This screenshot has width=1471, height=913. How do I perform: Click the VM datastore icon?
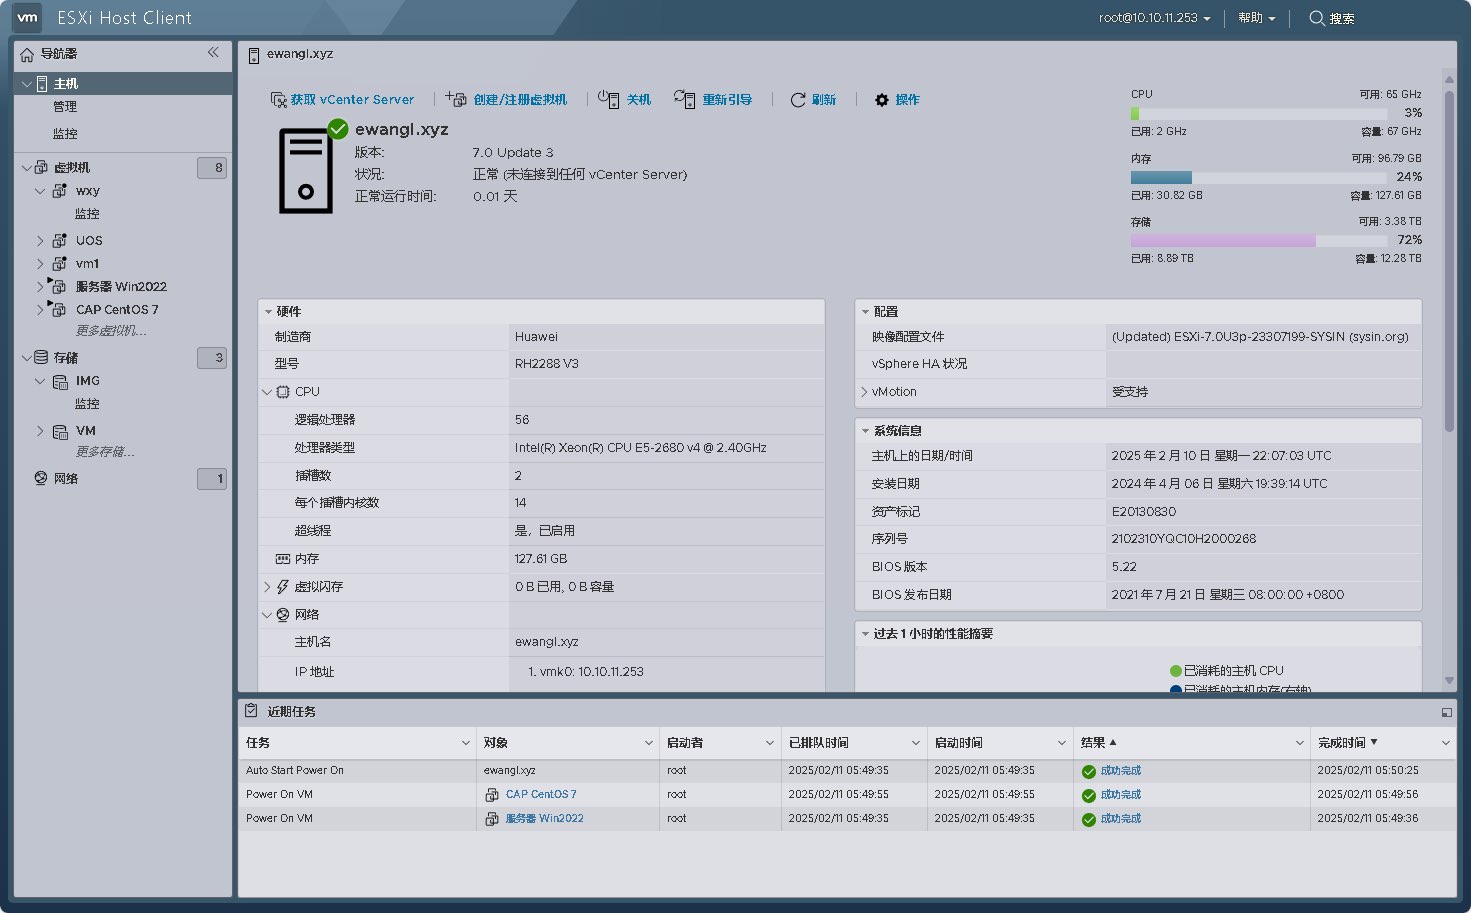coord(60,431)
